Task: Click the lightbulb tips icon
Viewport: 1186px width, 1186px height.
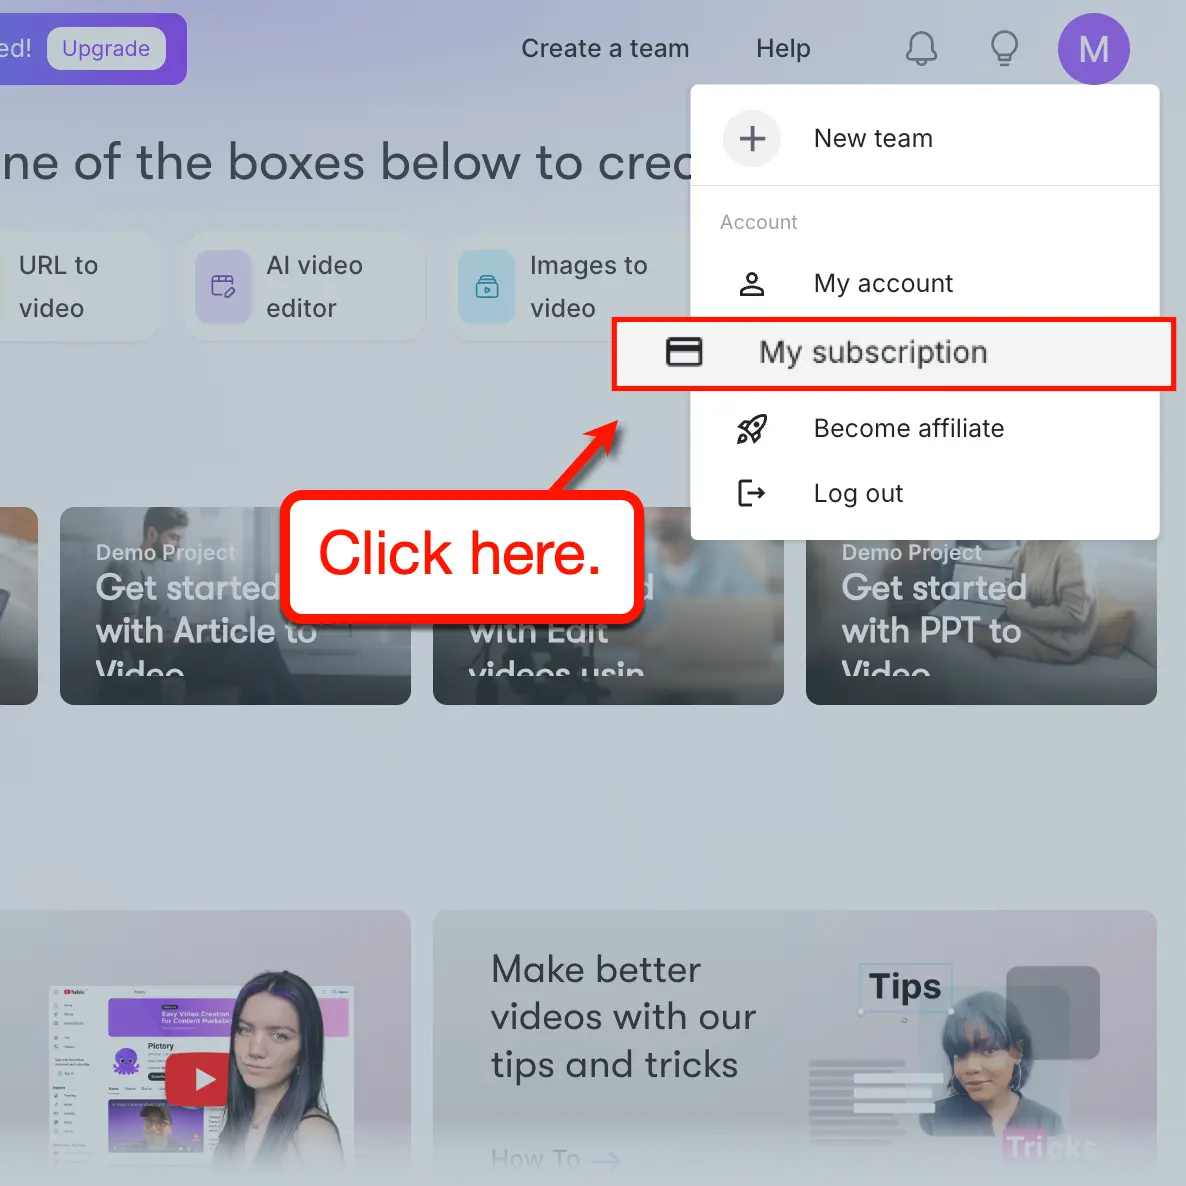Action: [1004, 48]
